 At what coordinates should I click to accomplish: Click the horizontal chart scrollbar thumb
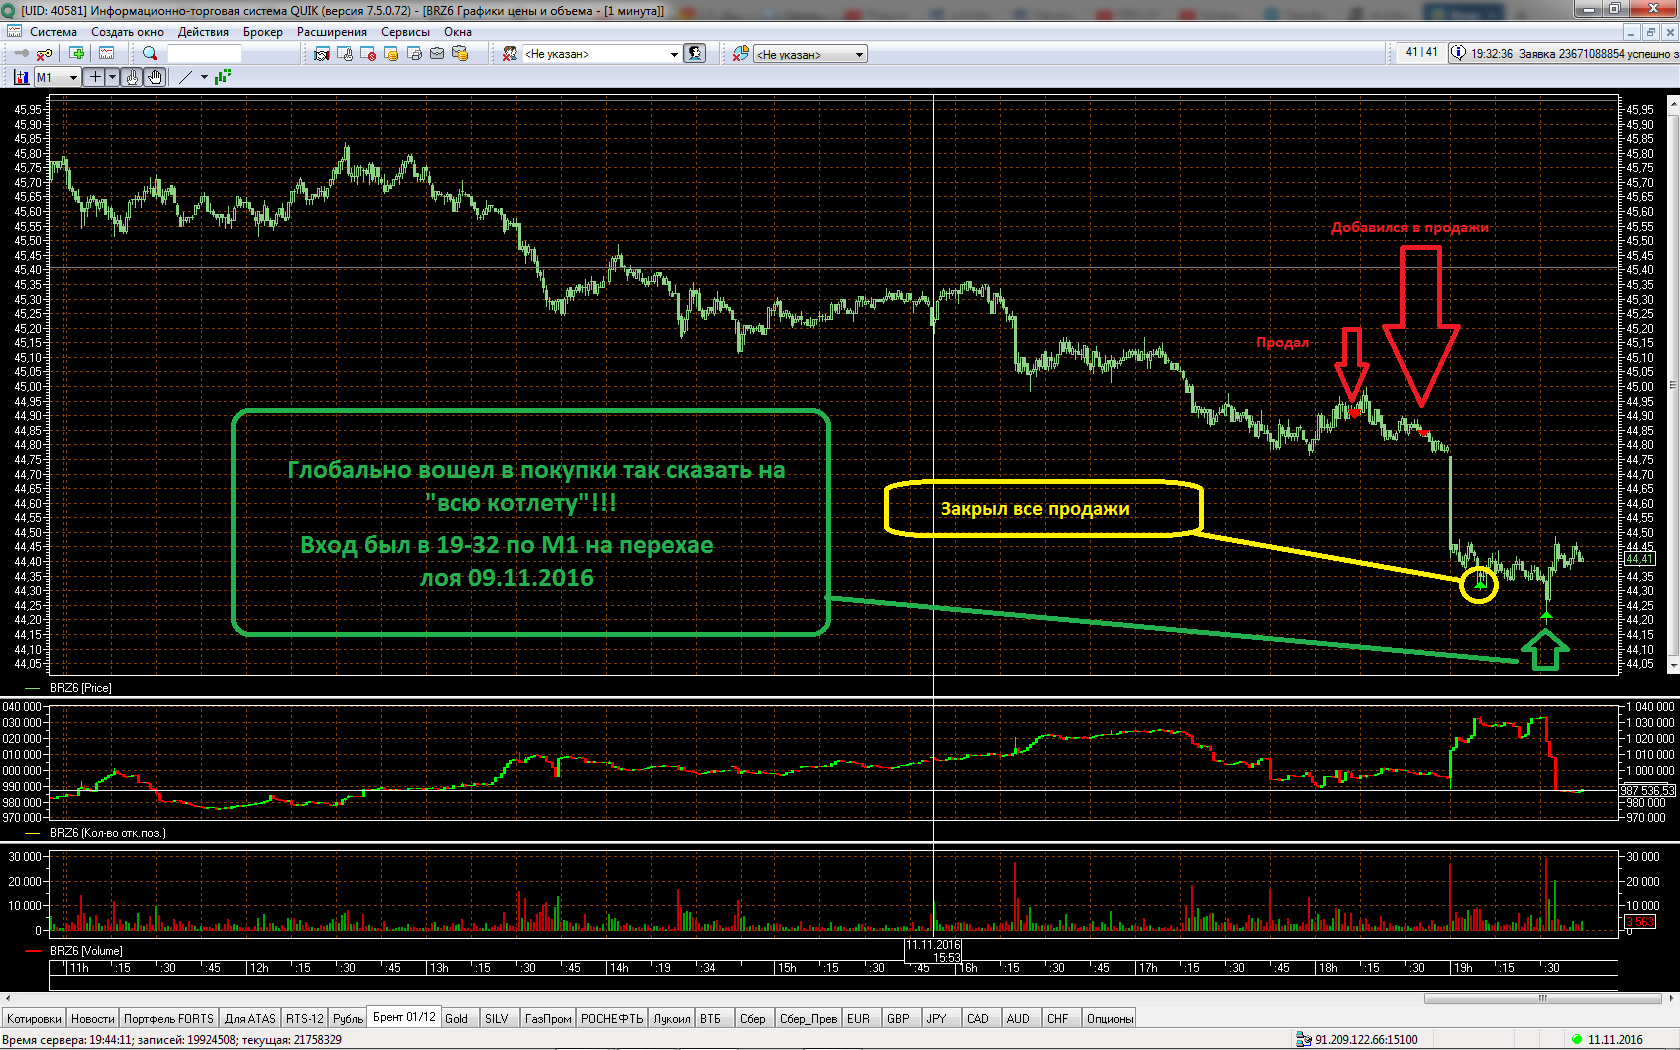1542,998
